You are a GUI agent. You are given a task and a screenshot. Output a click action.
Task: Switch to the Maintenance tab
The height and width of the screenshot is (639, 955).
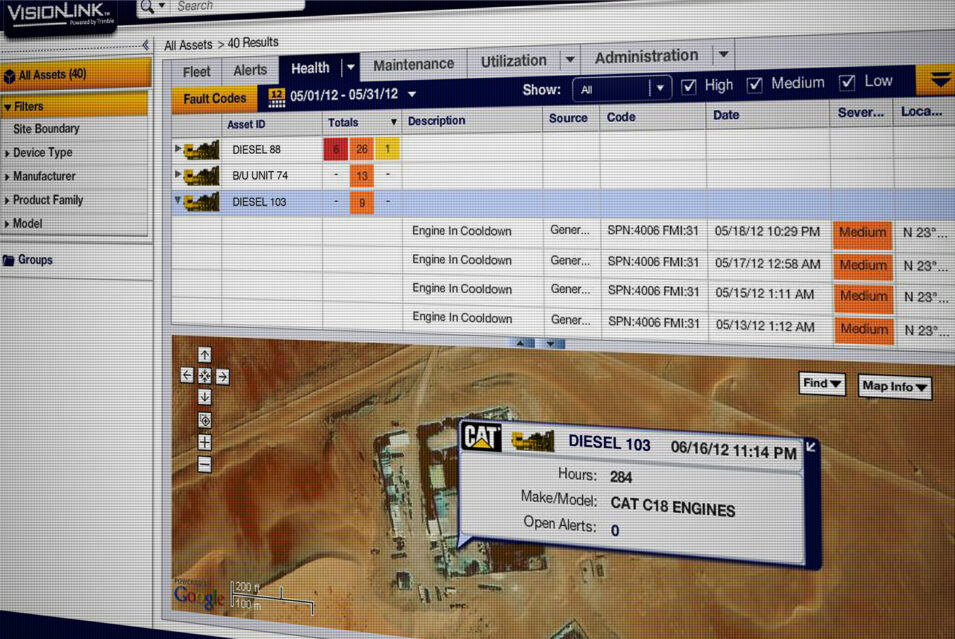414,64
